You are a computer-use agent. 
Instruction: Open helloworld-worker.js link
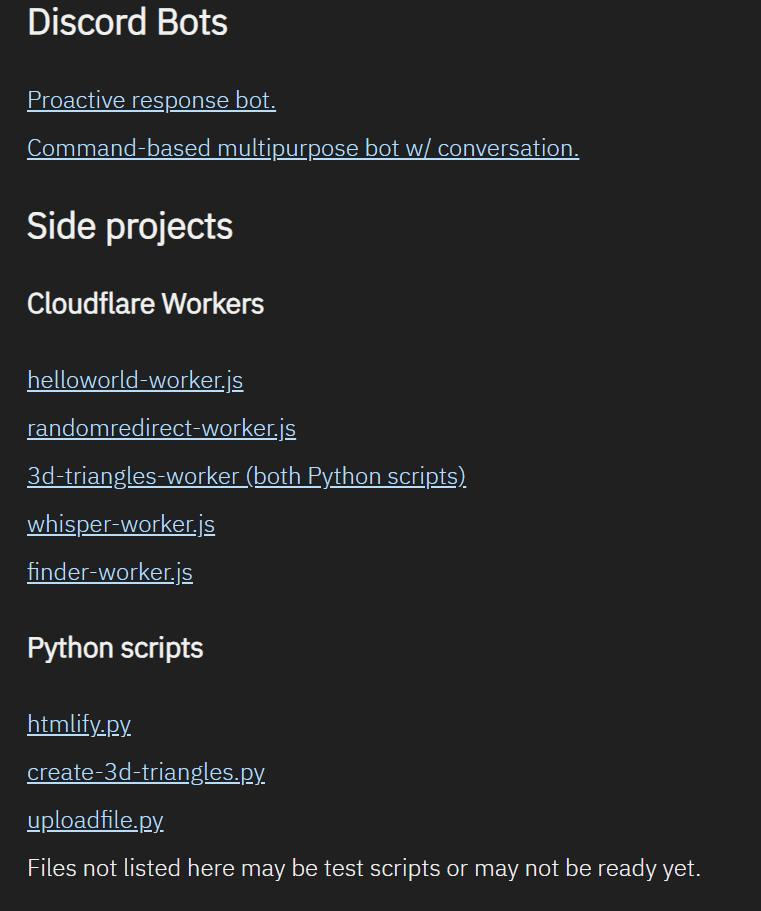click(135, 380)
